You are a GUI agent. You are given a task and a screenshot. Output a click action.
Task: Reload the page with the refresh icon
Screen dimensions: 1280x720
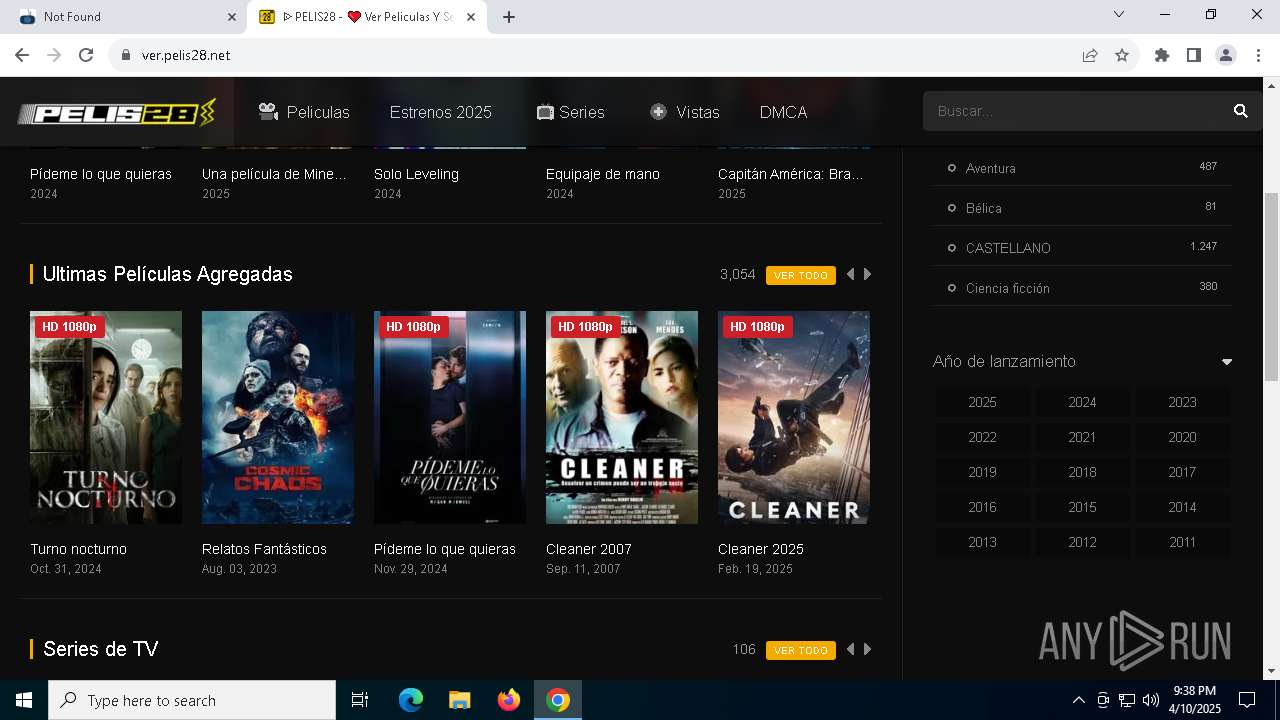tap(86, 55)
